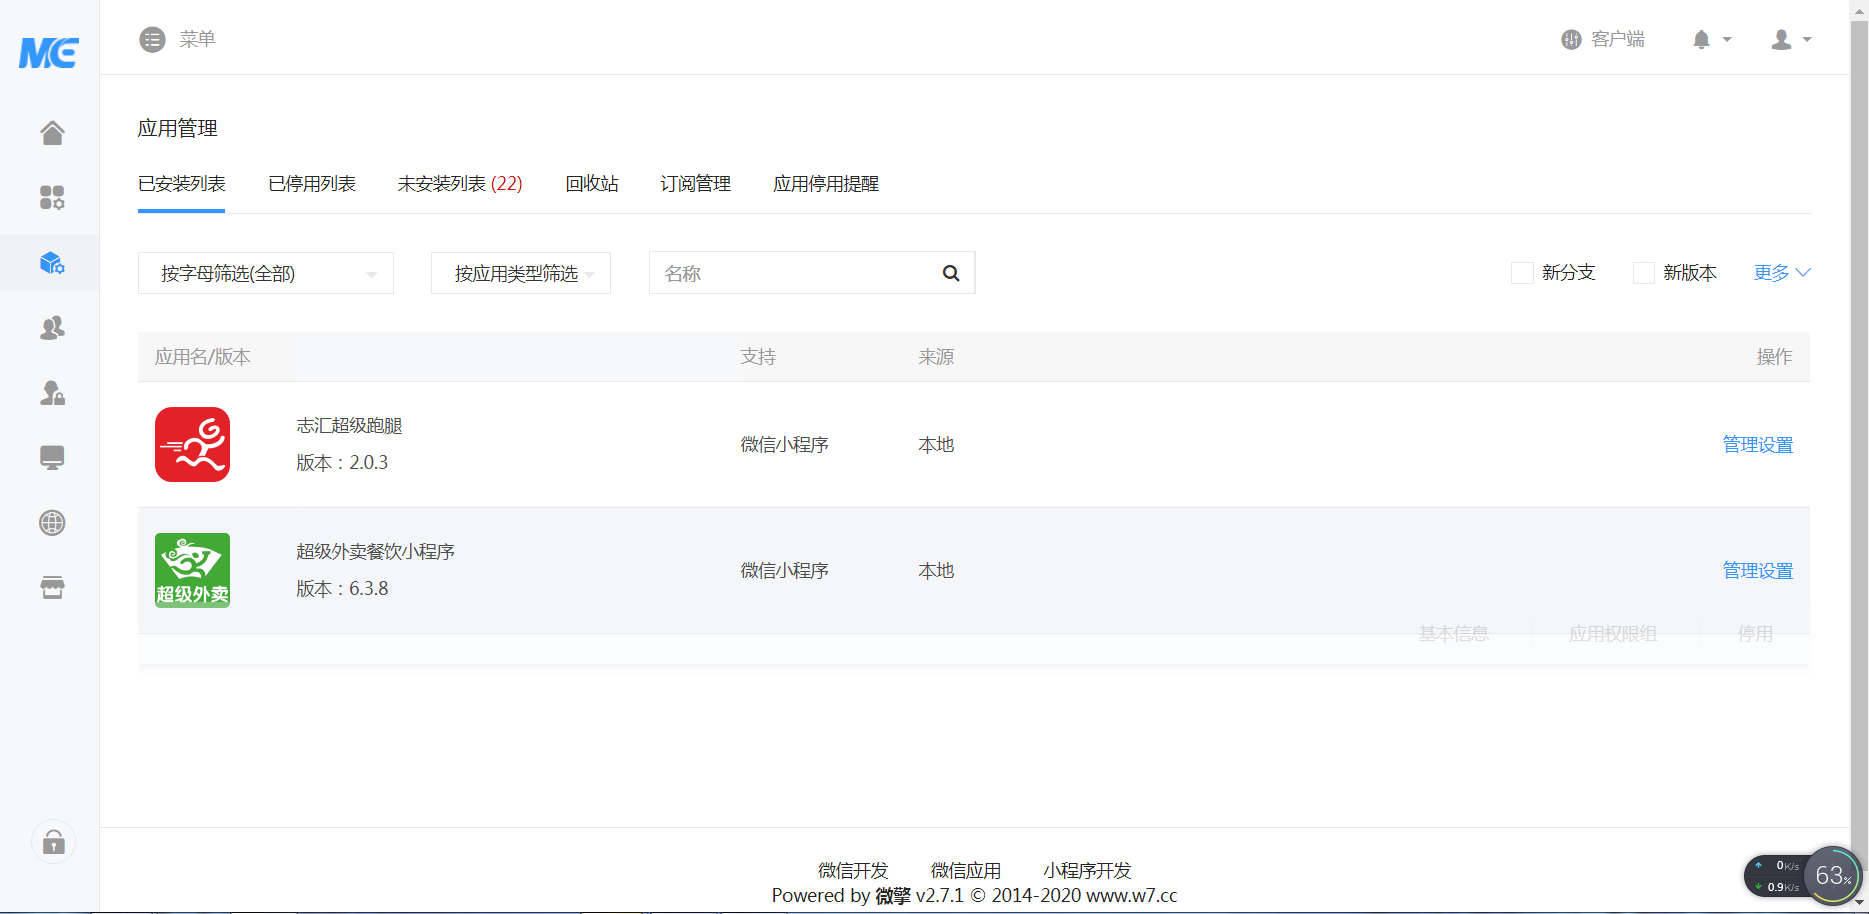Screen dimensions: 1869x914
Task: Open the store icon in the sidebar
Action: click(51, 587)
